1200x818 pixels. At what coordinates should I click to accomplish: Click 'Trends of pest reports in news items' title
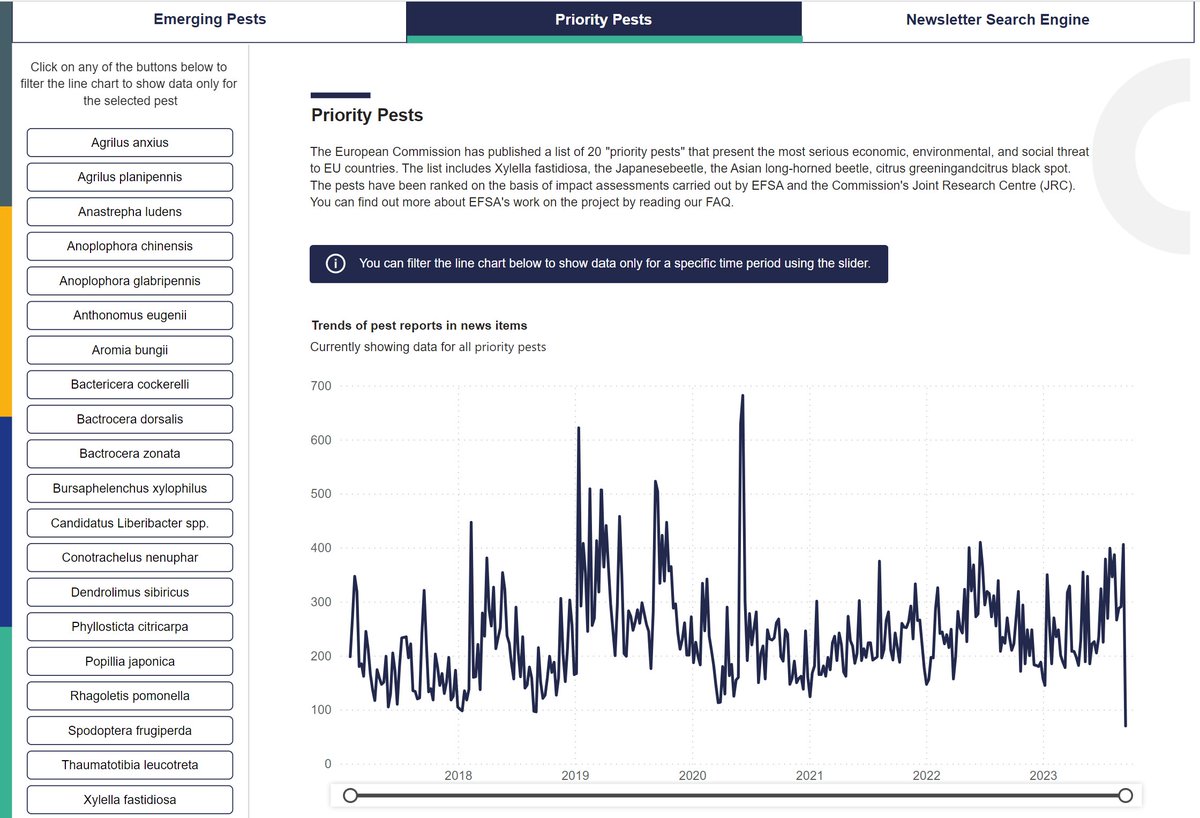419,325
